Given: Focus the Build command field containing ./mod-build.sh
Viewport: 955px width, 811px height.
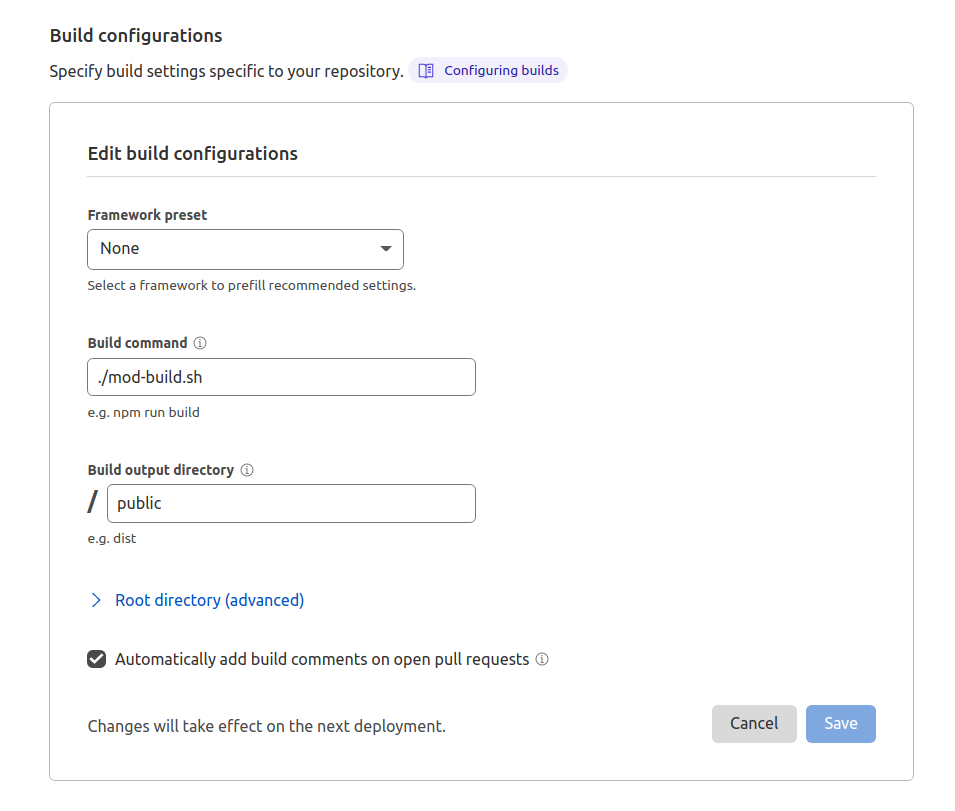Looking at the screenshot, I should (x=281, y=377).
